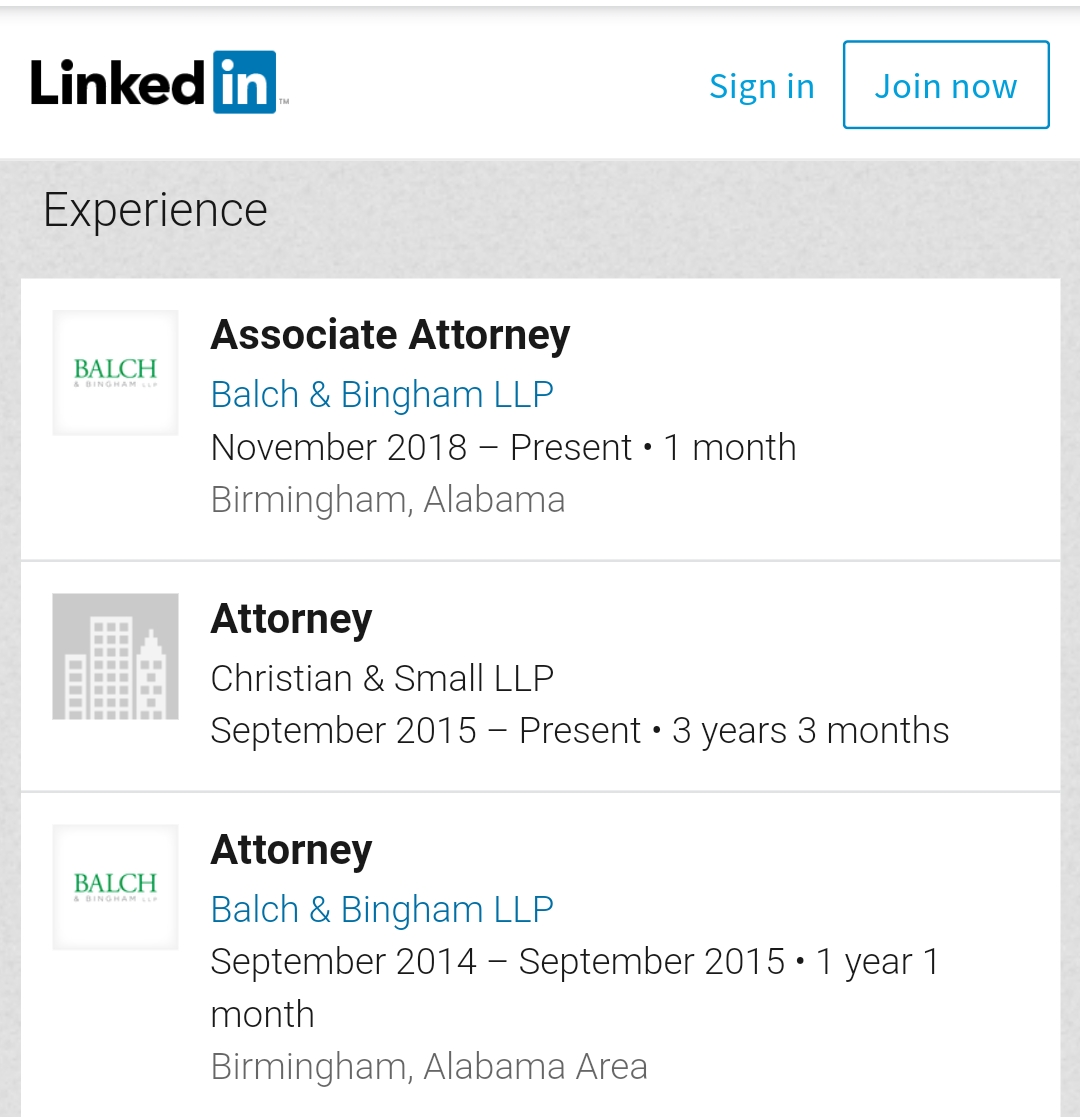Click November 2018 – Present date range

(421, 447)
